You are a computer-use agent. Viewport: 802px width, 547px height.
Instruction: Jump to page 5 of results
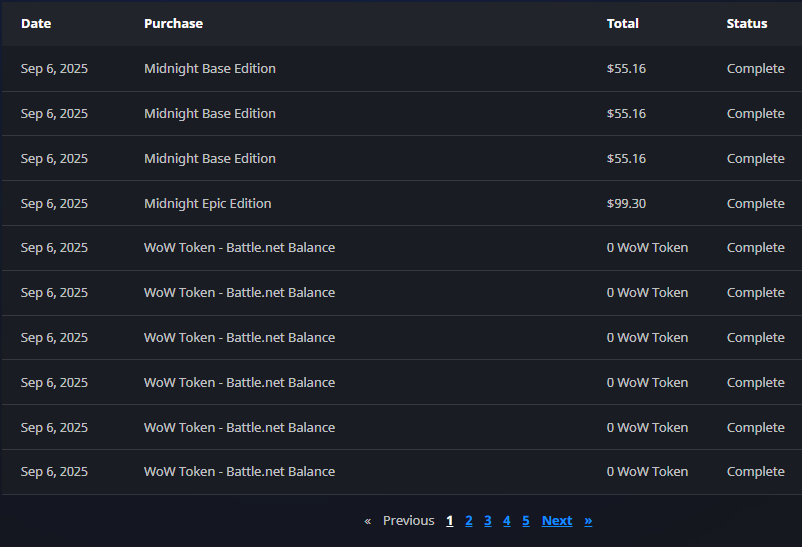point(525,520)
